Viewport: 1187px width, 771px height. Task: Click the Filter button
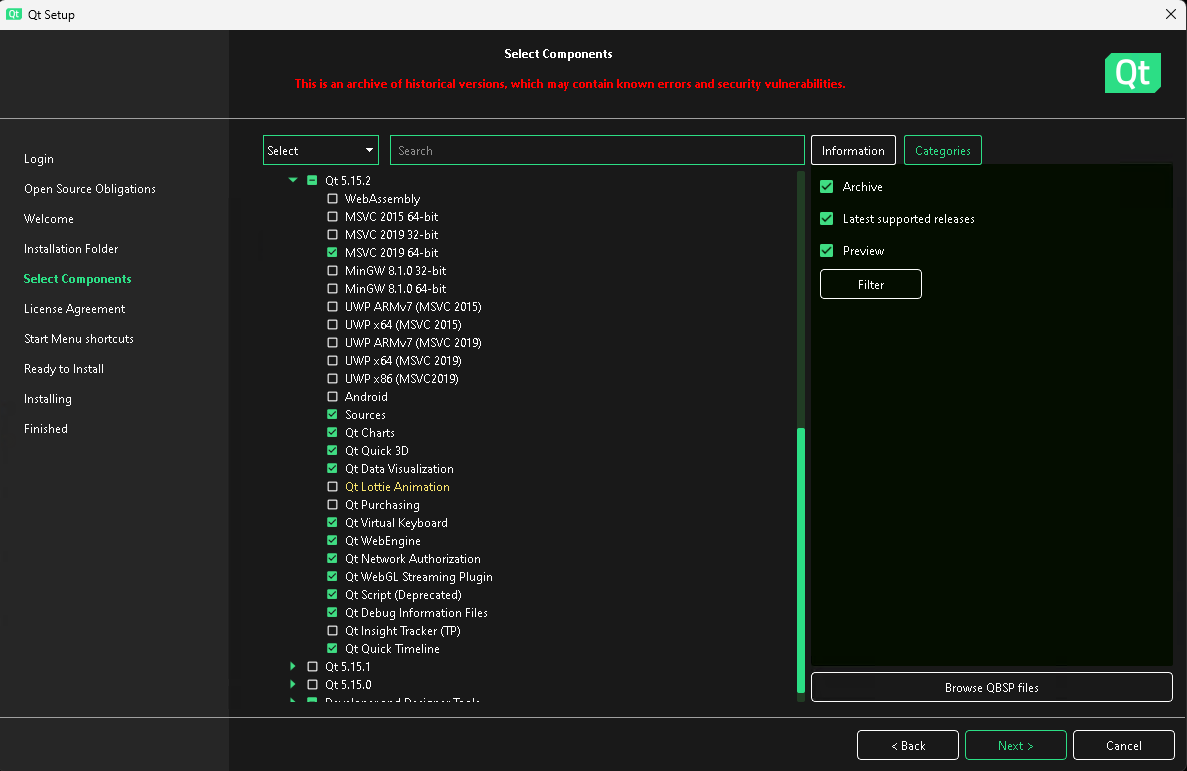pos(871,284)
